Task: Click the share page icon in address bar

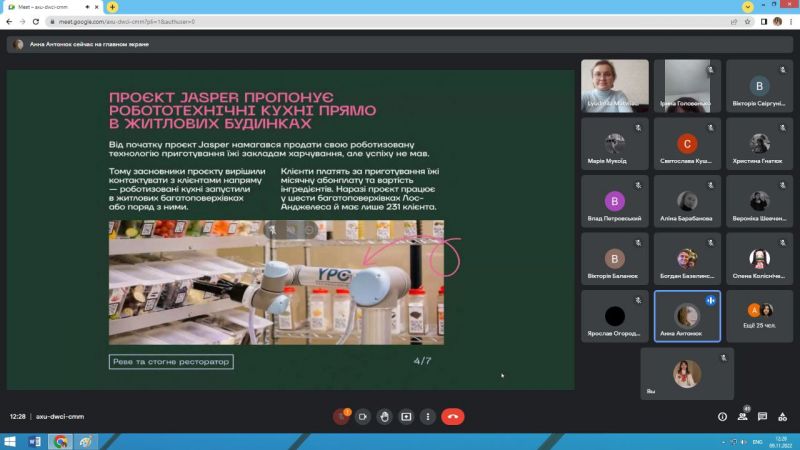Action: coord(734,22)
